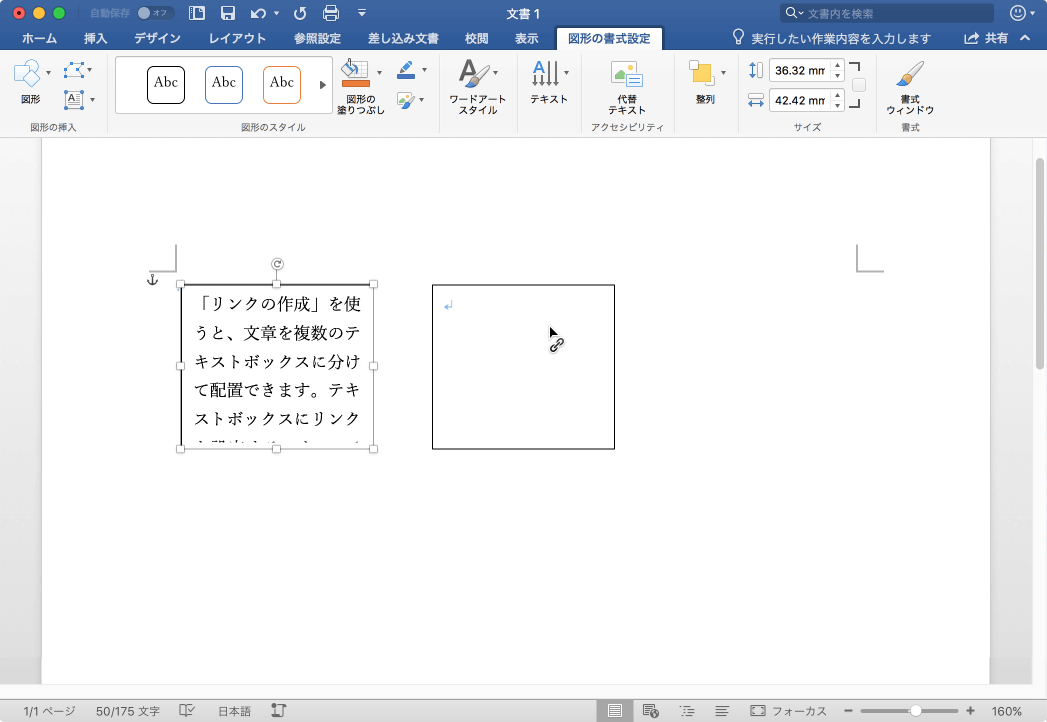Switch to outline view

(x=686, y=711)
